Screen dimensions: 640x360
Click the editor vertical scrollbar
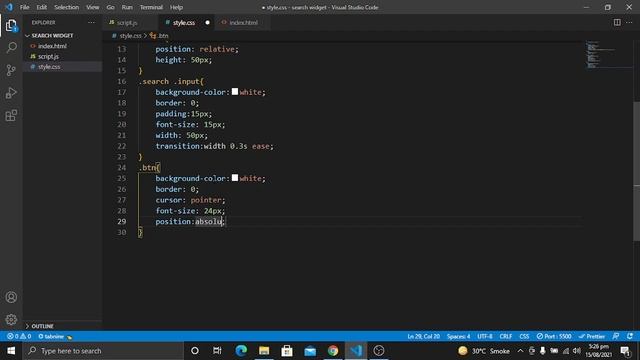pyautogui.click(x=636, y=171)
